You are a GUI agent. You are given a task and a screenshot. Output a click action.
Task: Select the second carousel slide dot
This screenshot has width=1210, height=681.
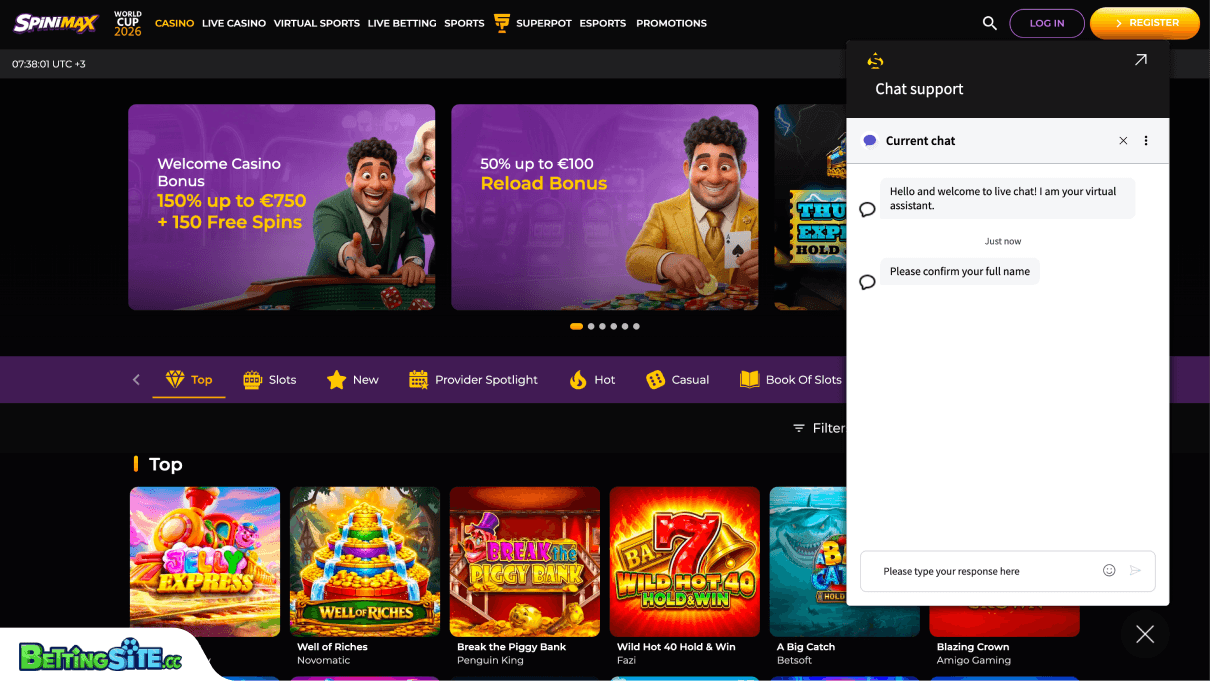coord(591,326)
